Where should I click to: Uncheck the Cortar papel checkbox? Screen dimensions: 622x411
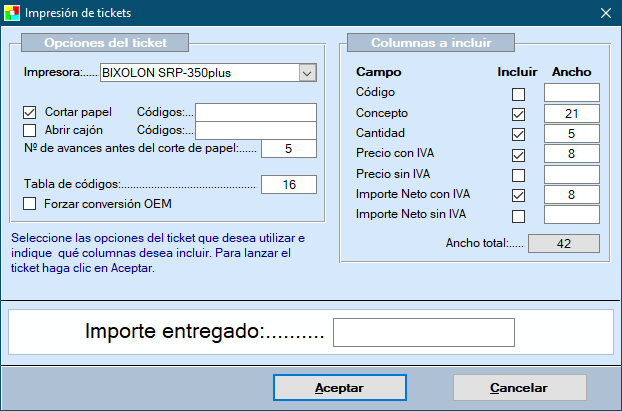[29, 112]
